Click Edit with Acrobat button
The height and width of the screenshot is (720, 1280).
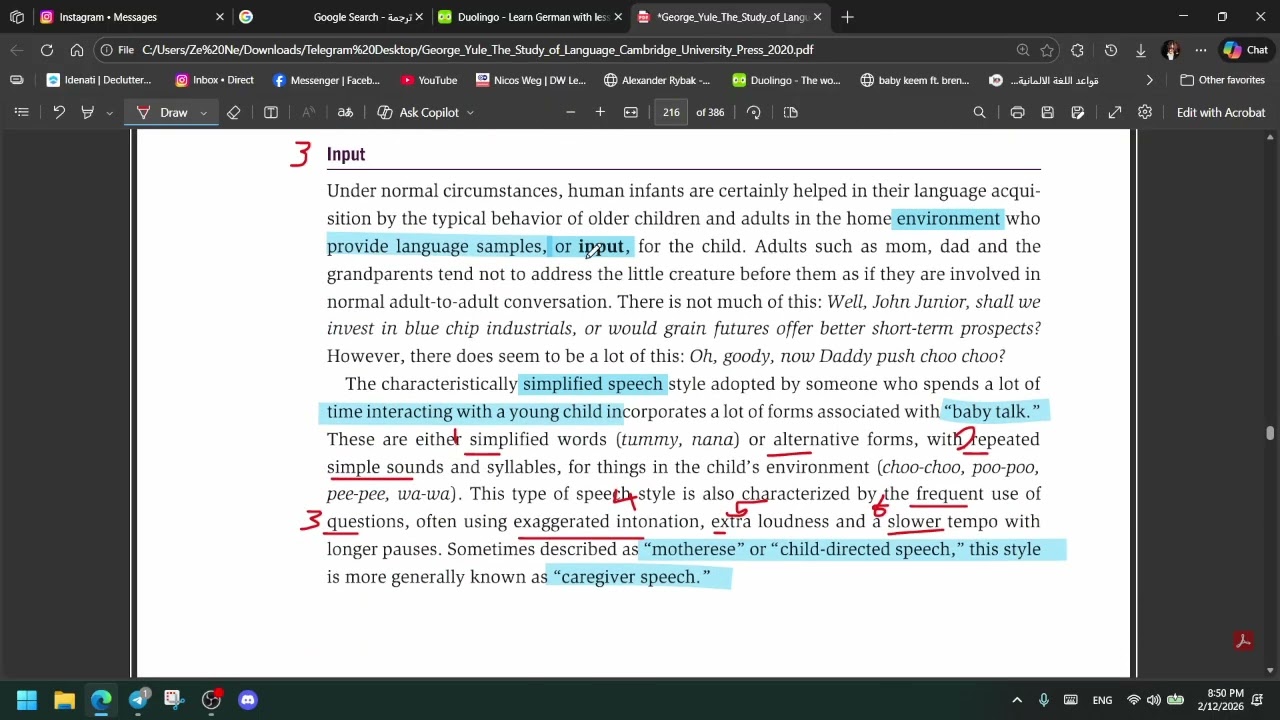[1221, 112]
